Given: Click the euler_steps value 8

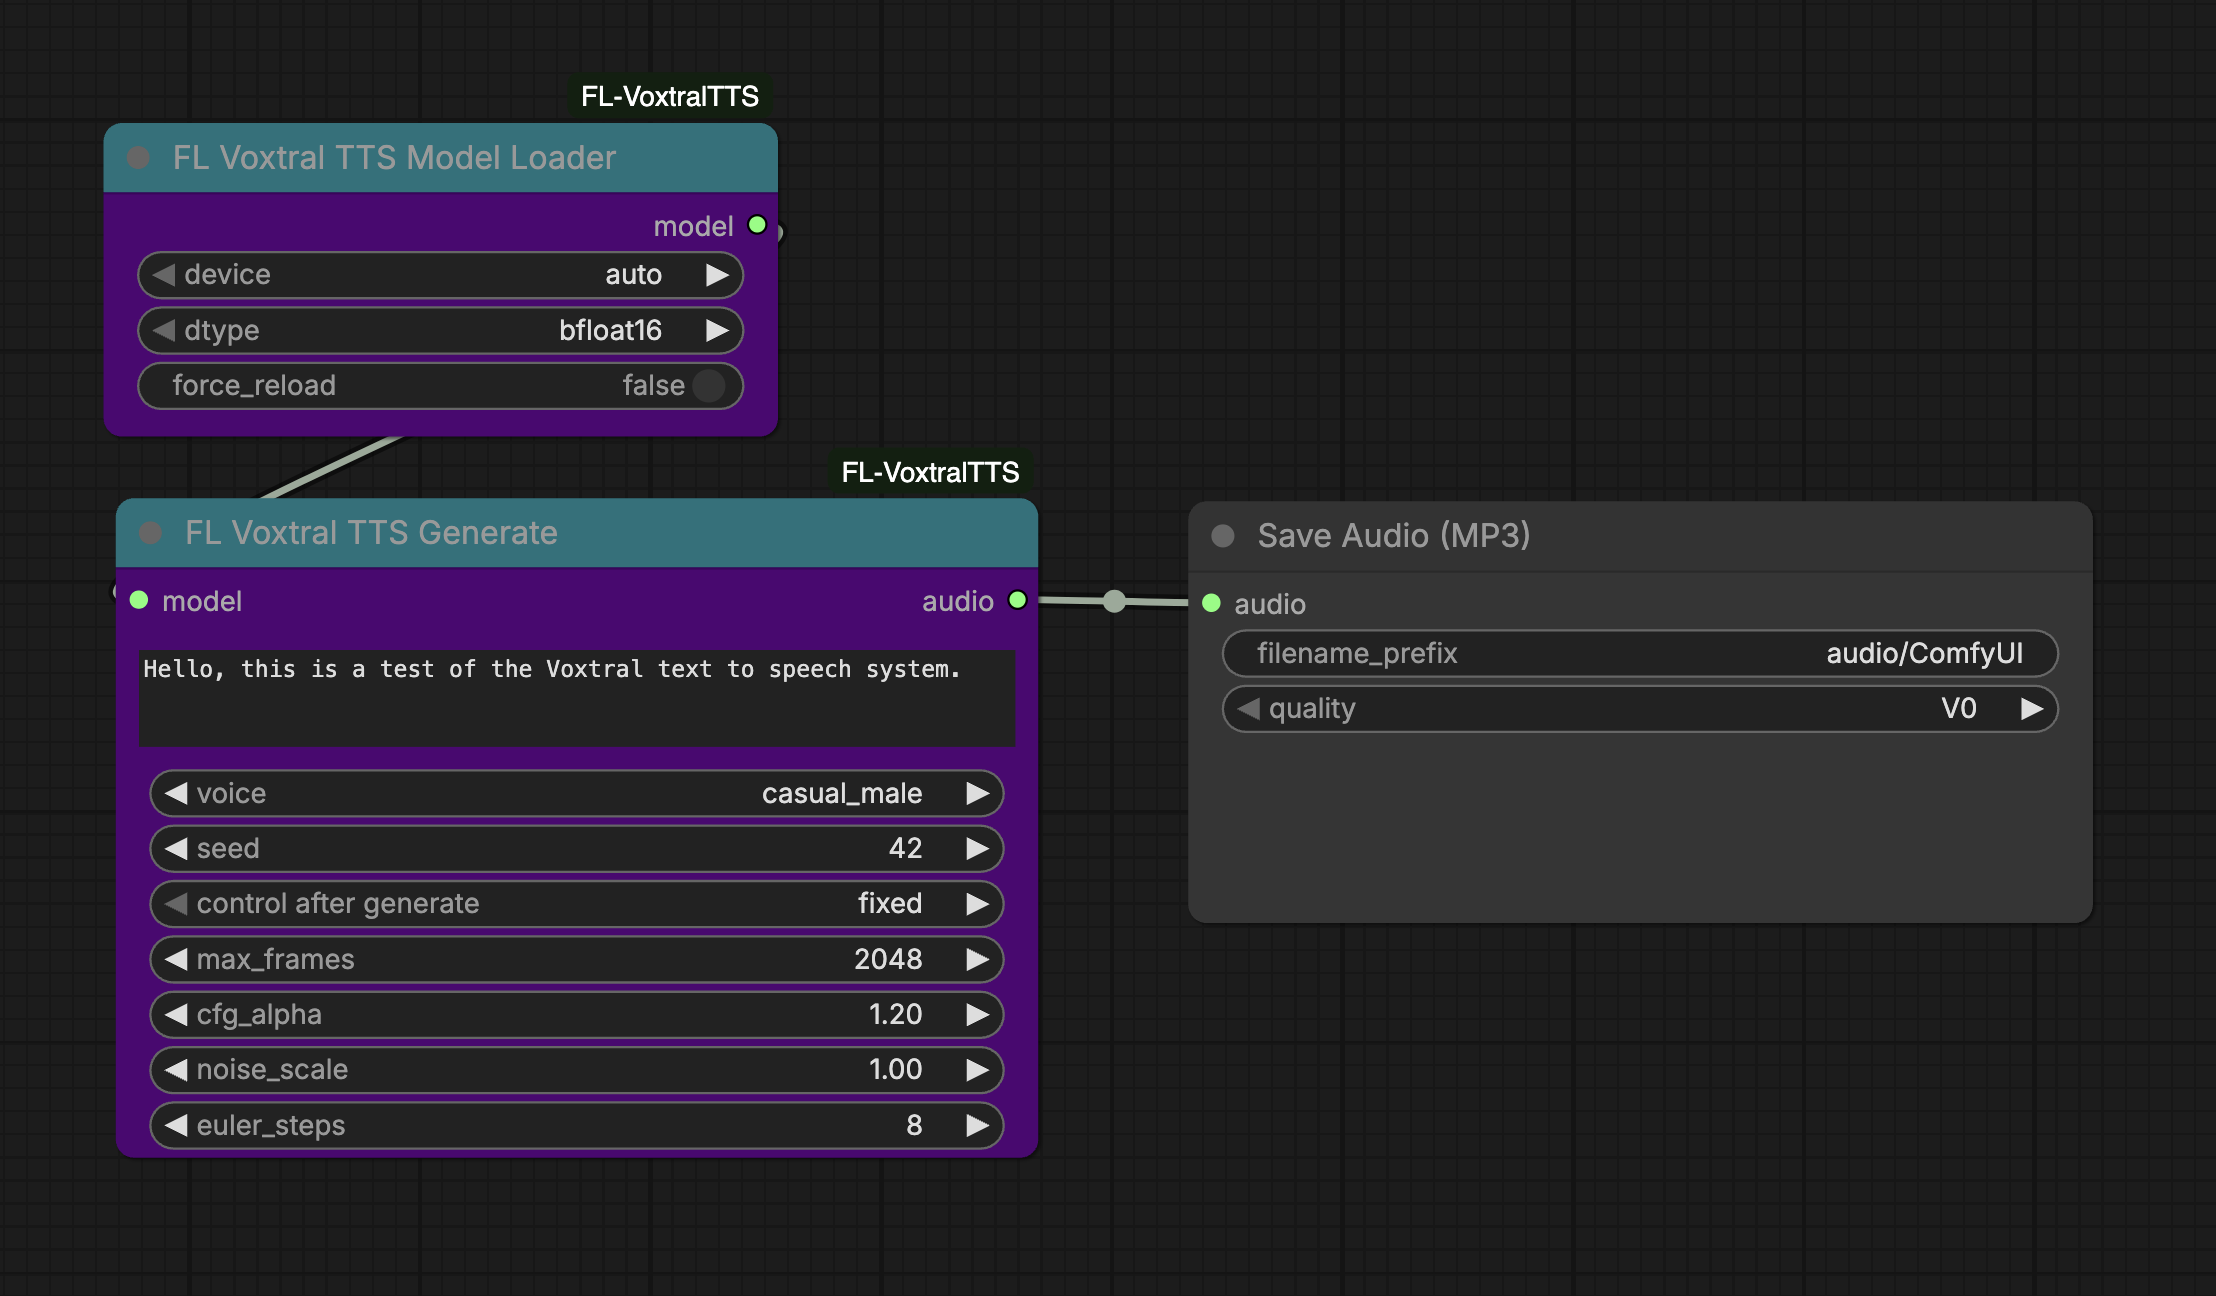Looking at the screenshot, I should pos(914,1125).
